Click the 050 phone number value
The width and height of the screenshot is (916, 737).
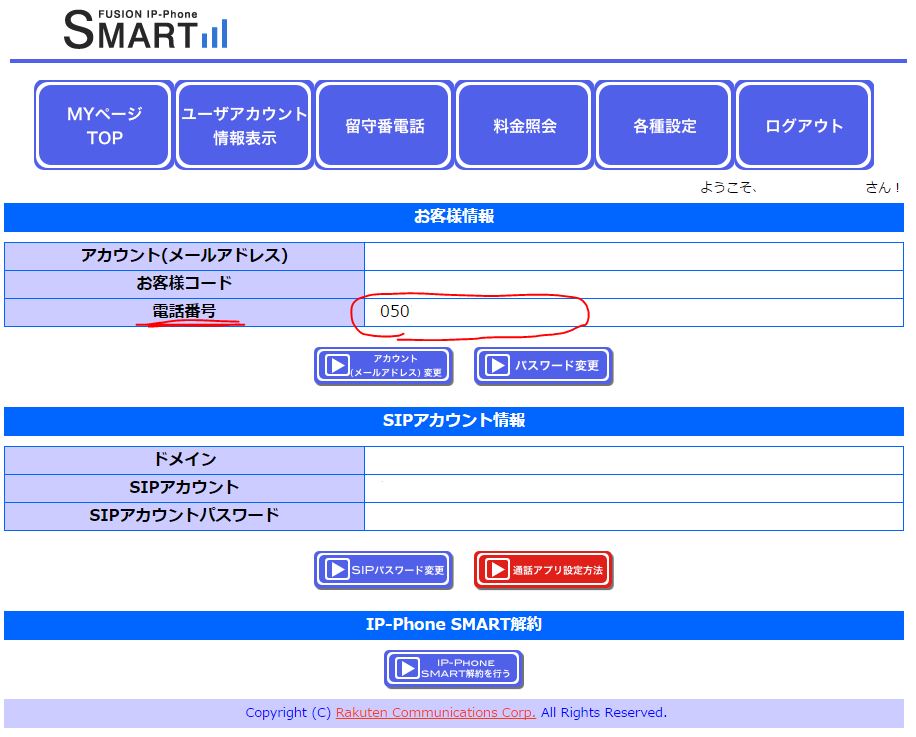coord(395,311)
